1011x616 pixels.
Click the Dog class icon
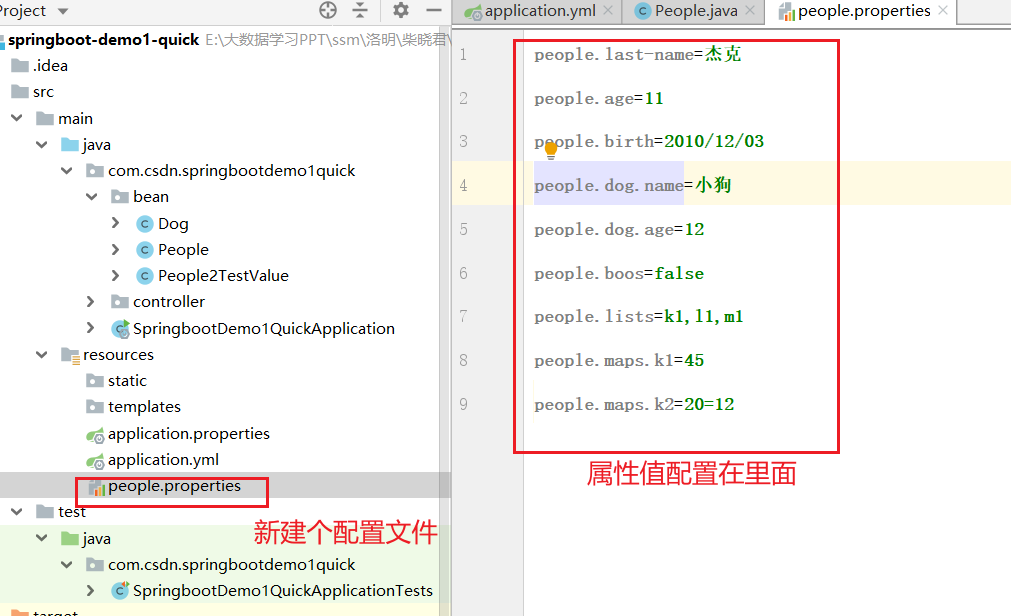tap(144, 224)
